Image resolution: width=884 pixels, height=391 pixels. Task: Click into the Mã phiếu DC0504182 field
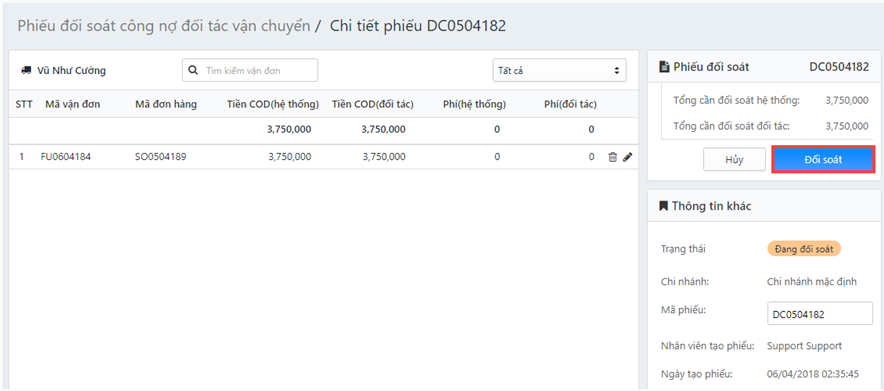click(x=820, y=314)
